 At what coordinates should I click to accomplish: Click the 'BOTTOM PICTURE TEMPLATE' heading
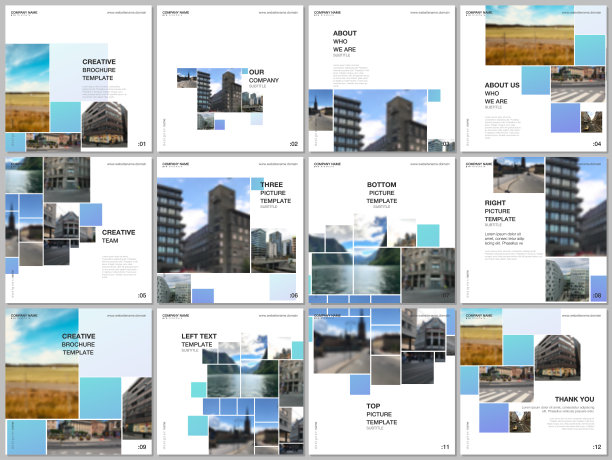click(381, 193)
